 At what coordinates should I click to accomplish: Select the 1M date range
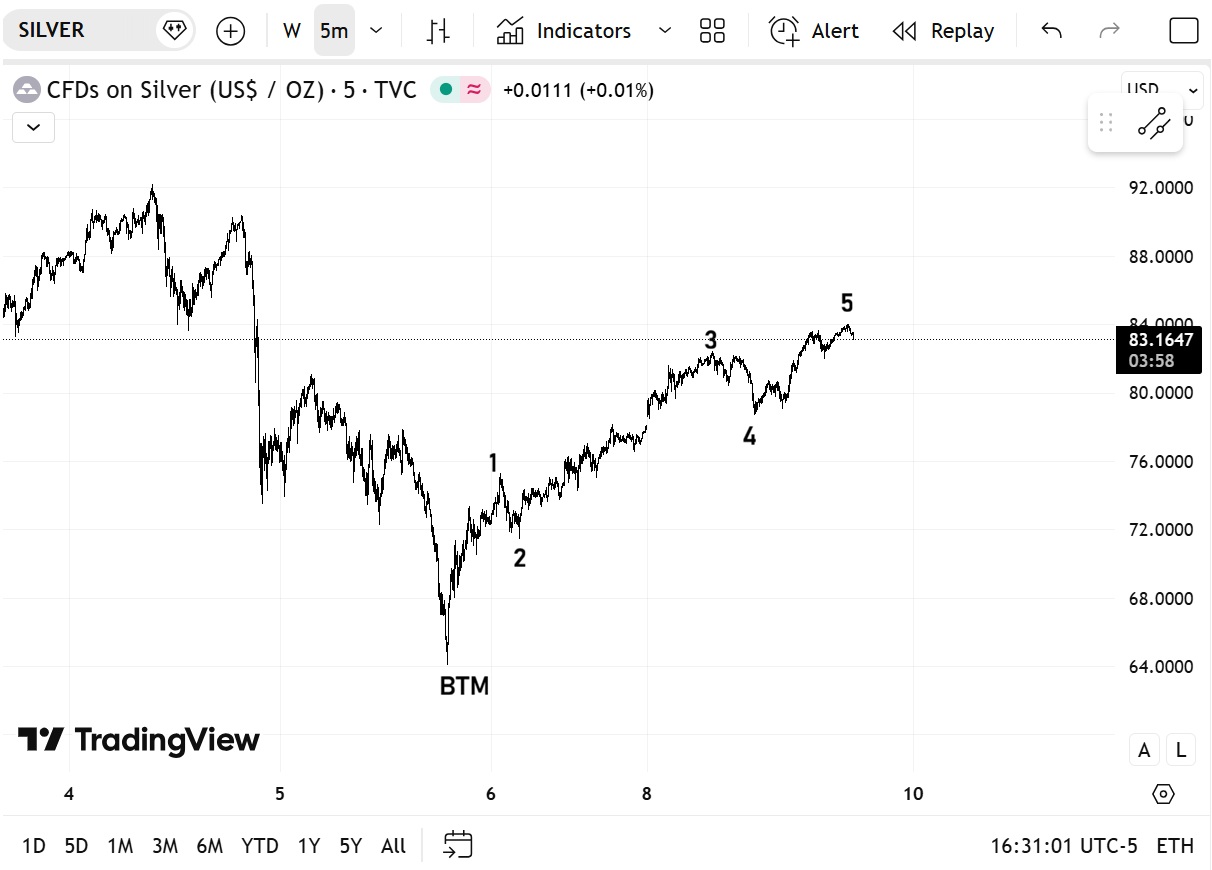(120, 846)
